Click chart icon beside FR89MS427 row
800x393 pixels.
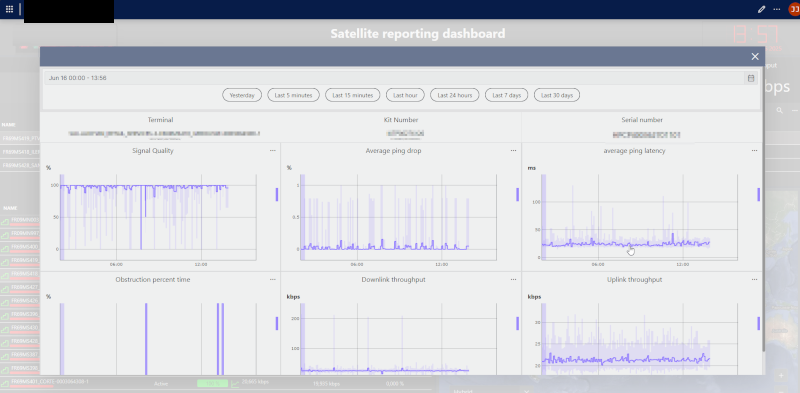(x=5, y=289)
